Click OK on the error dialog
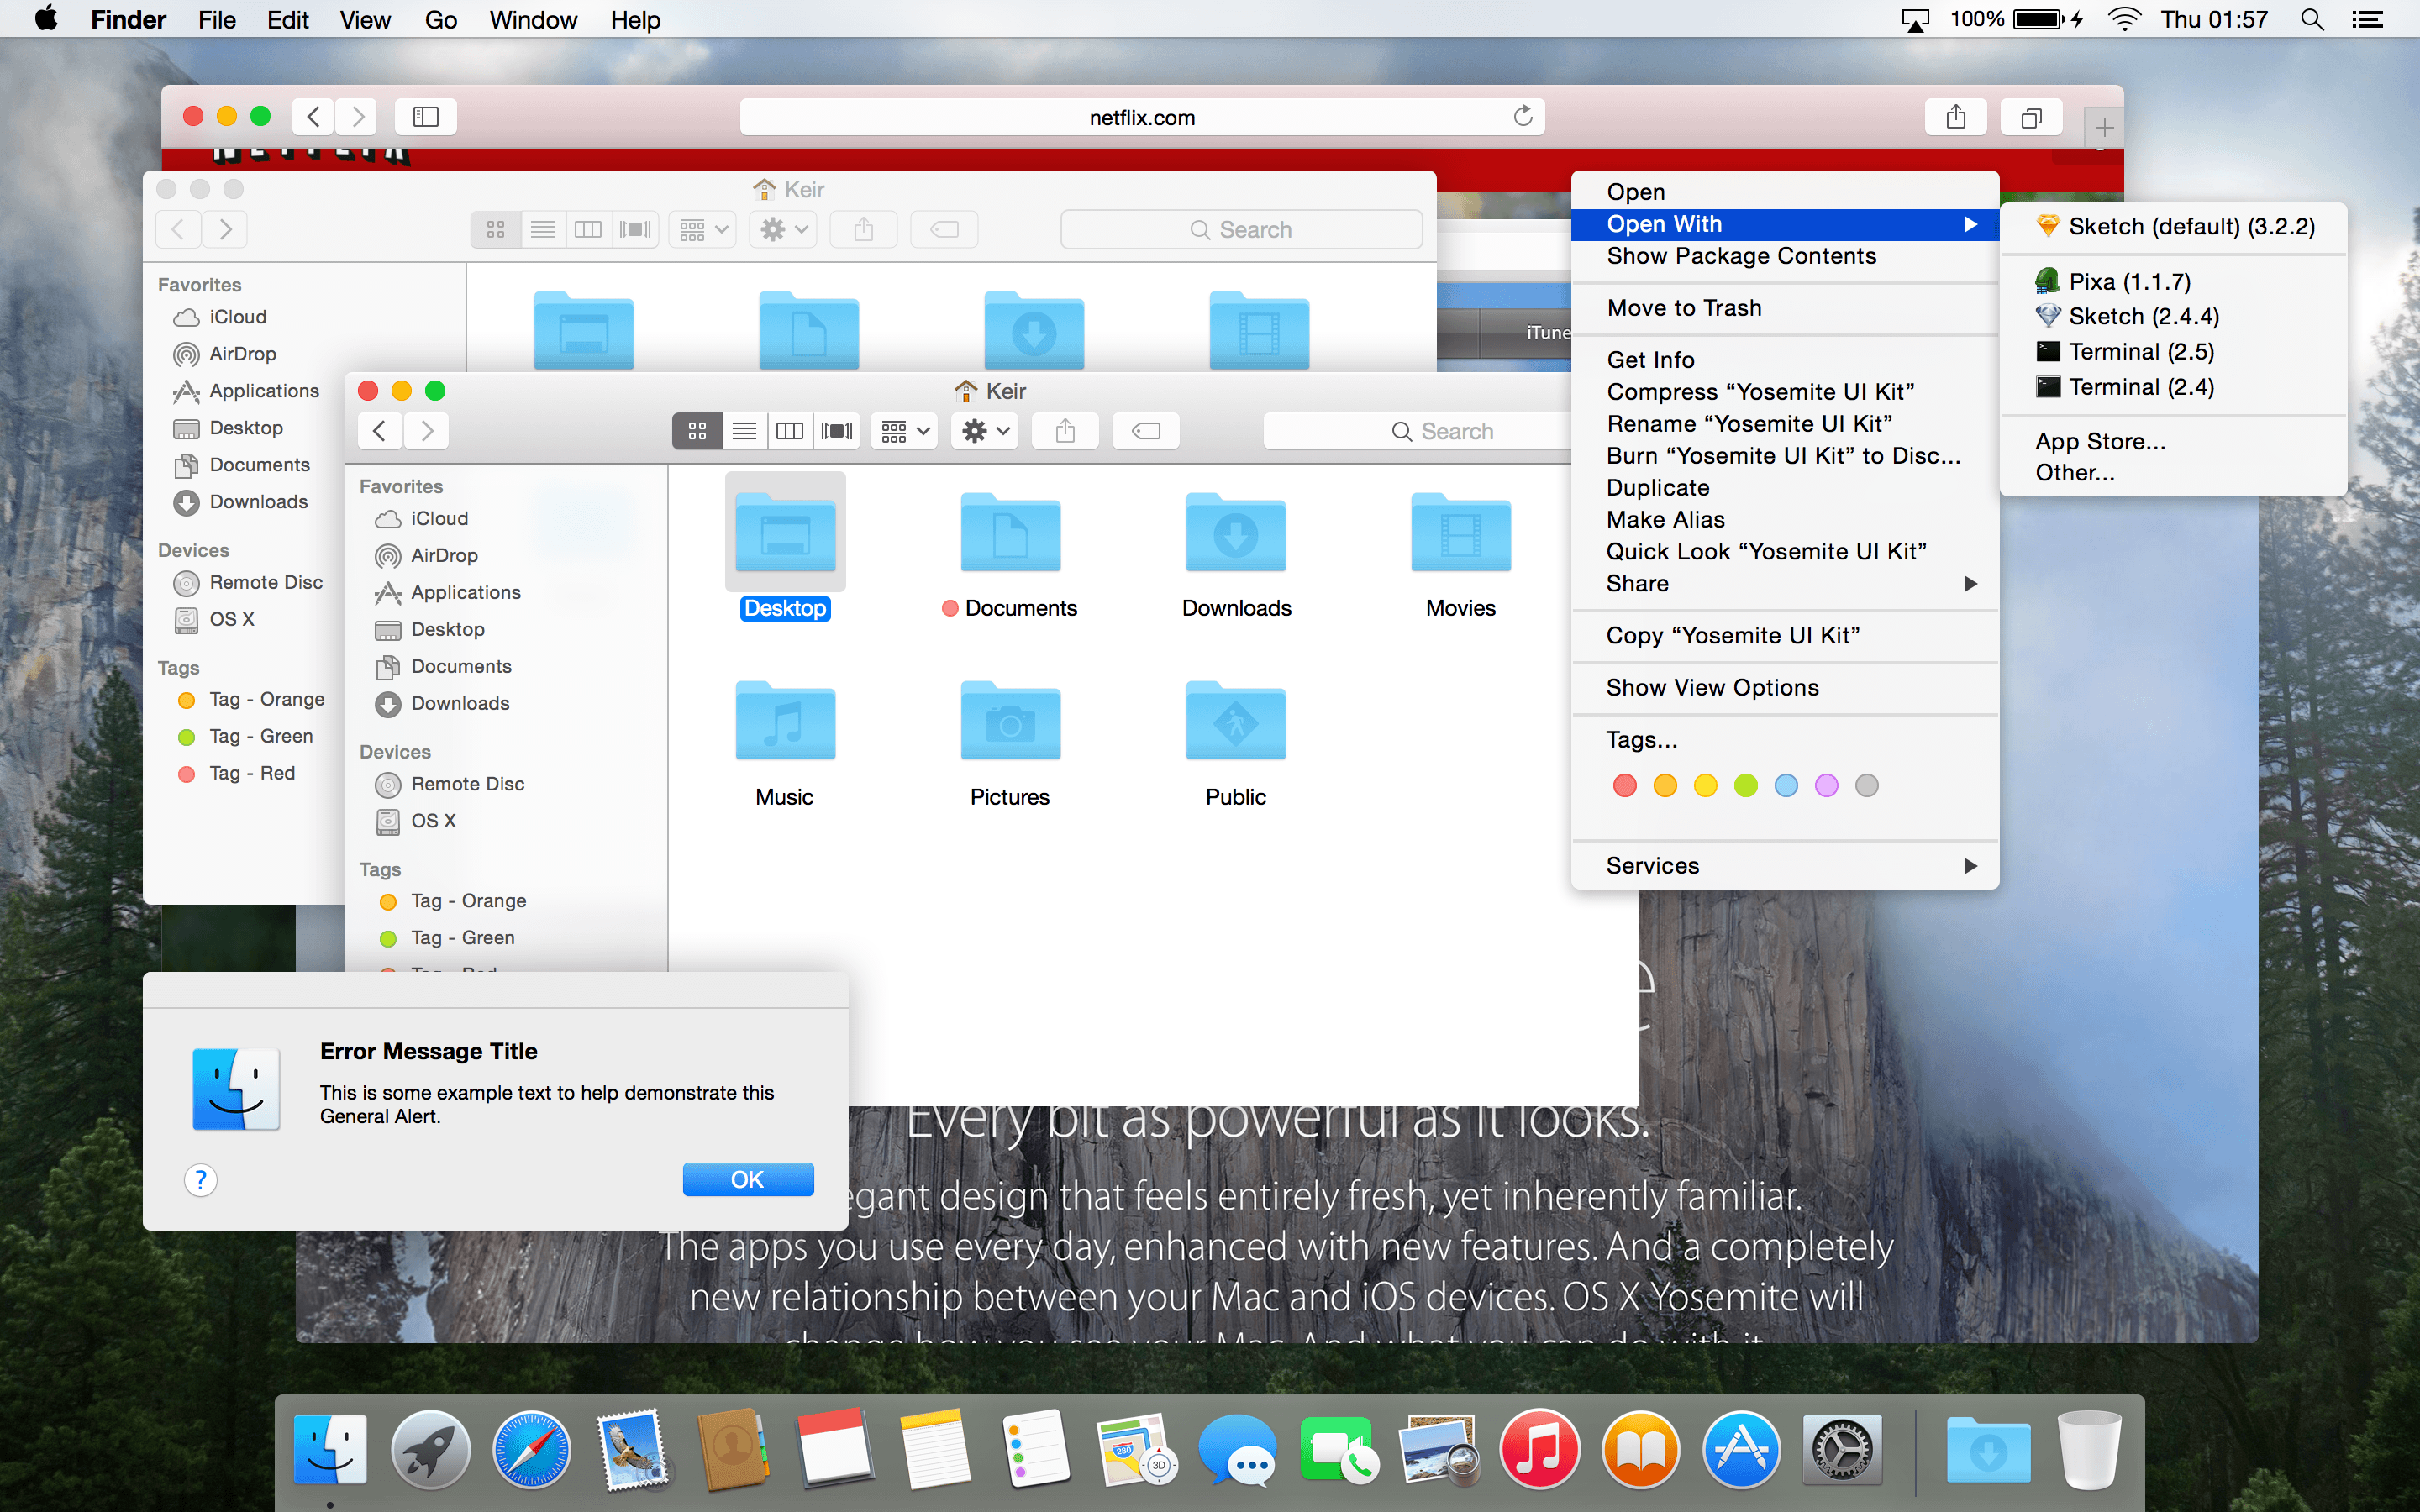 [x=747, y=1179]
